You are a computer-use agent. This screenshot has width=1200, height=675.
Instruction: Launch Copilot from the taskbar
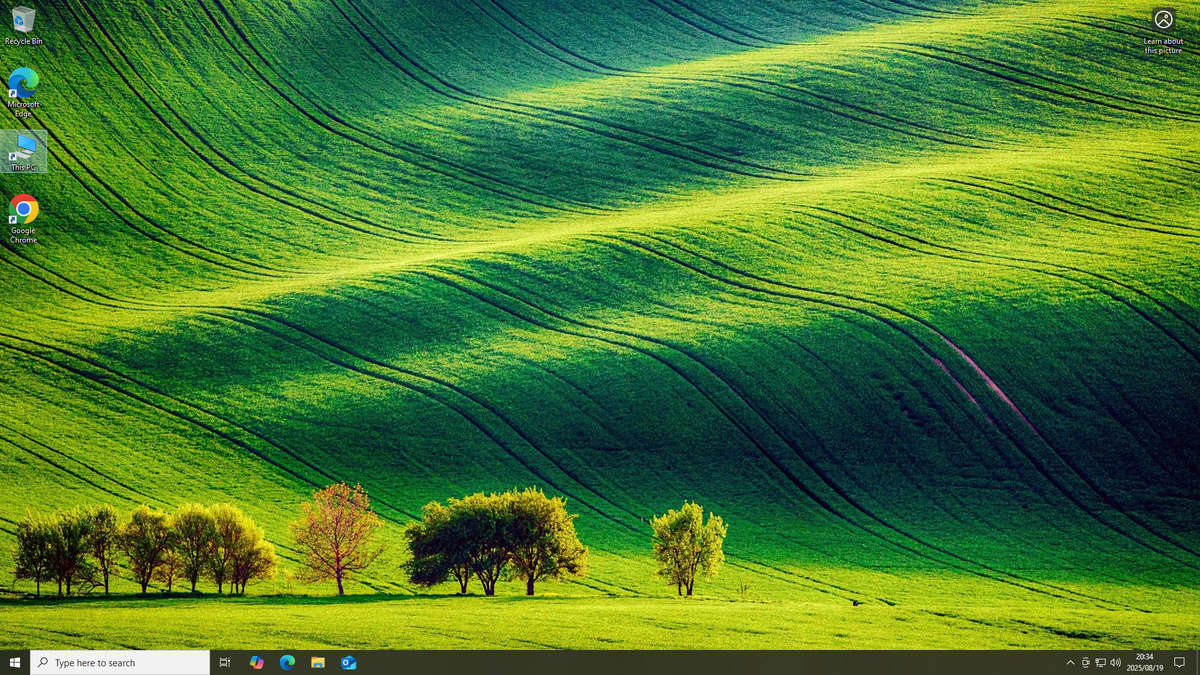[257, 662]
